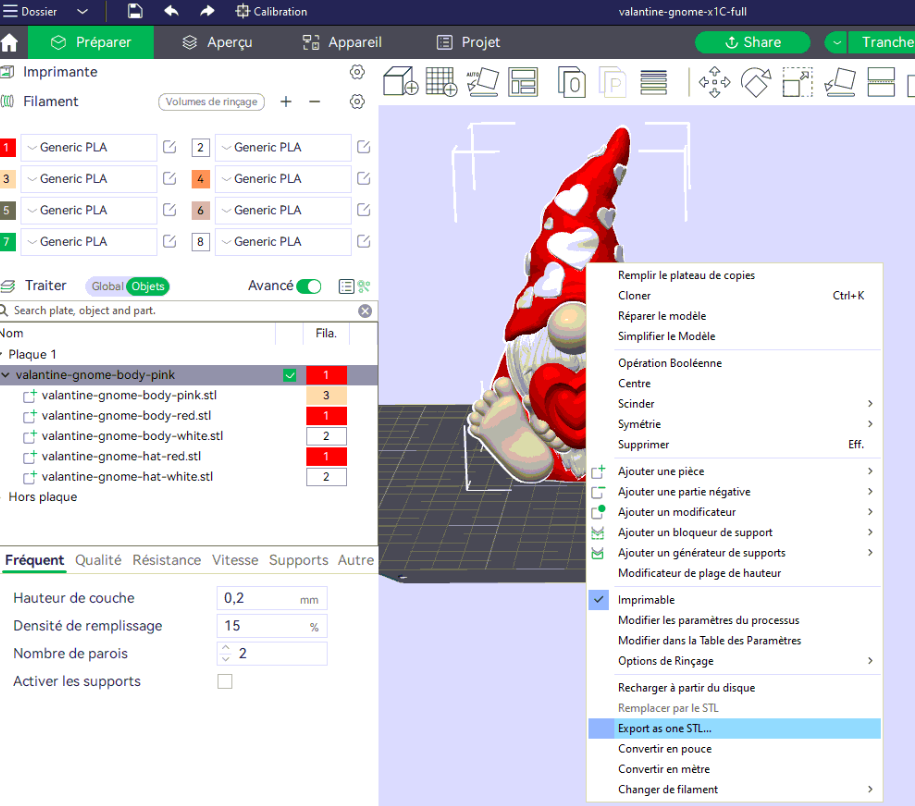
Task: Clear the object search field
Action: 365,310
